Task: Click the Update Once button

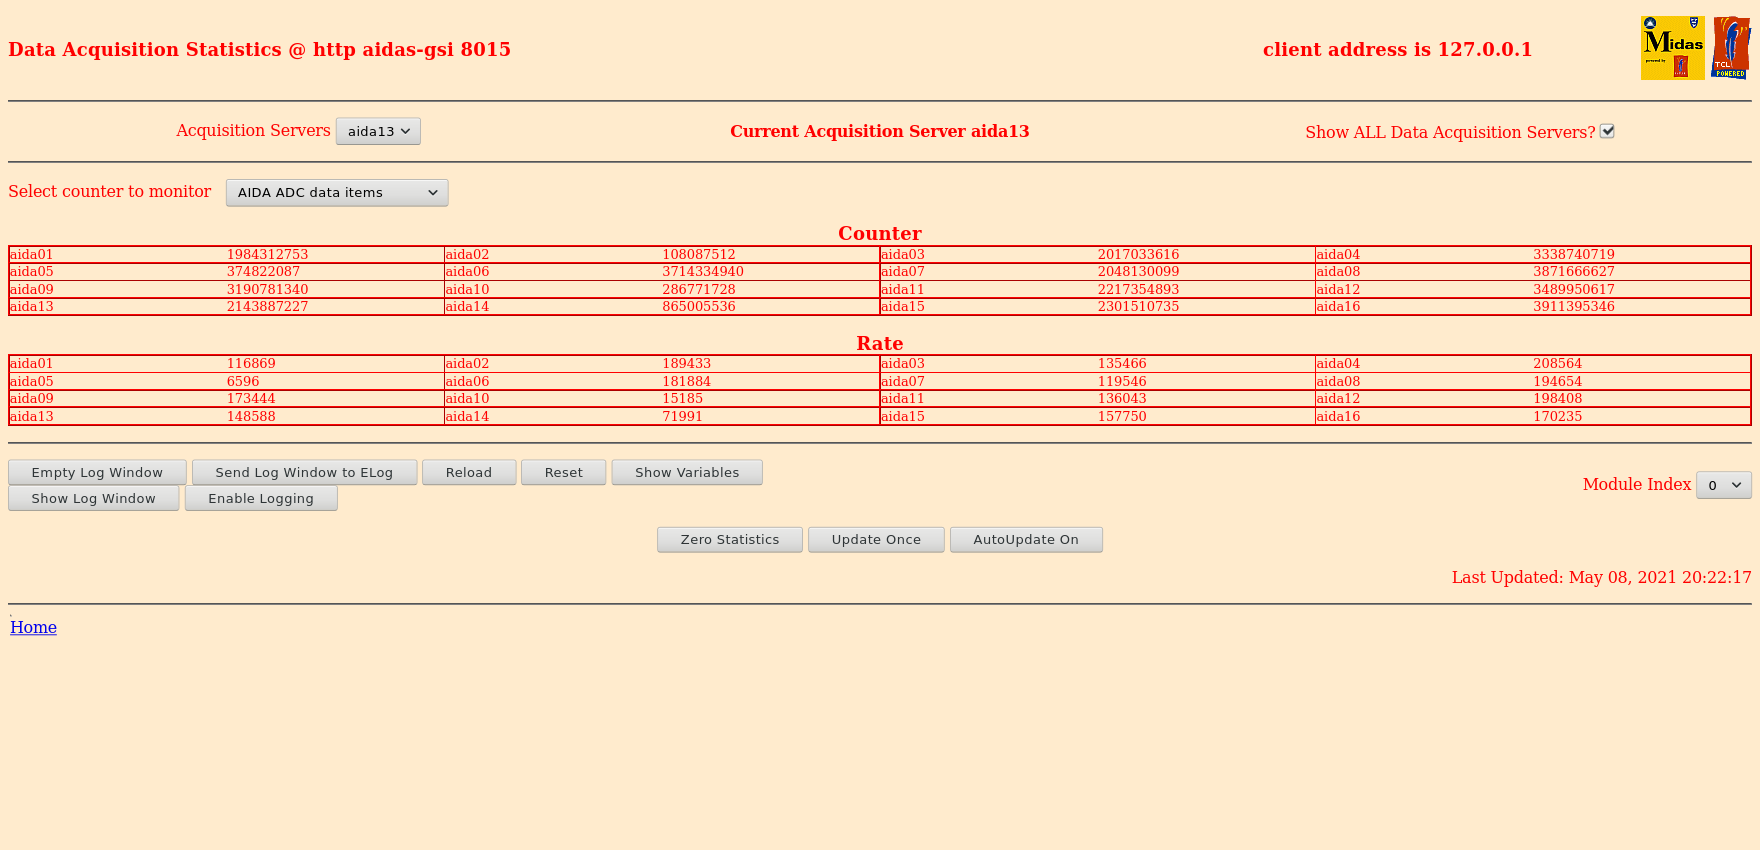Action: 876,539
